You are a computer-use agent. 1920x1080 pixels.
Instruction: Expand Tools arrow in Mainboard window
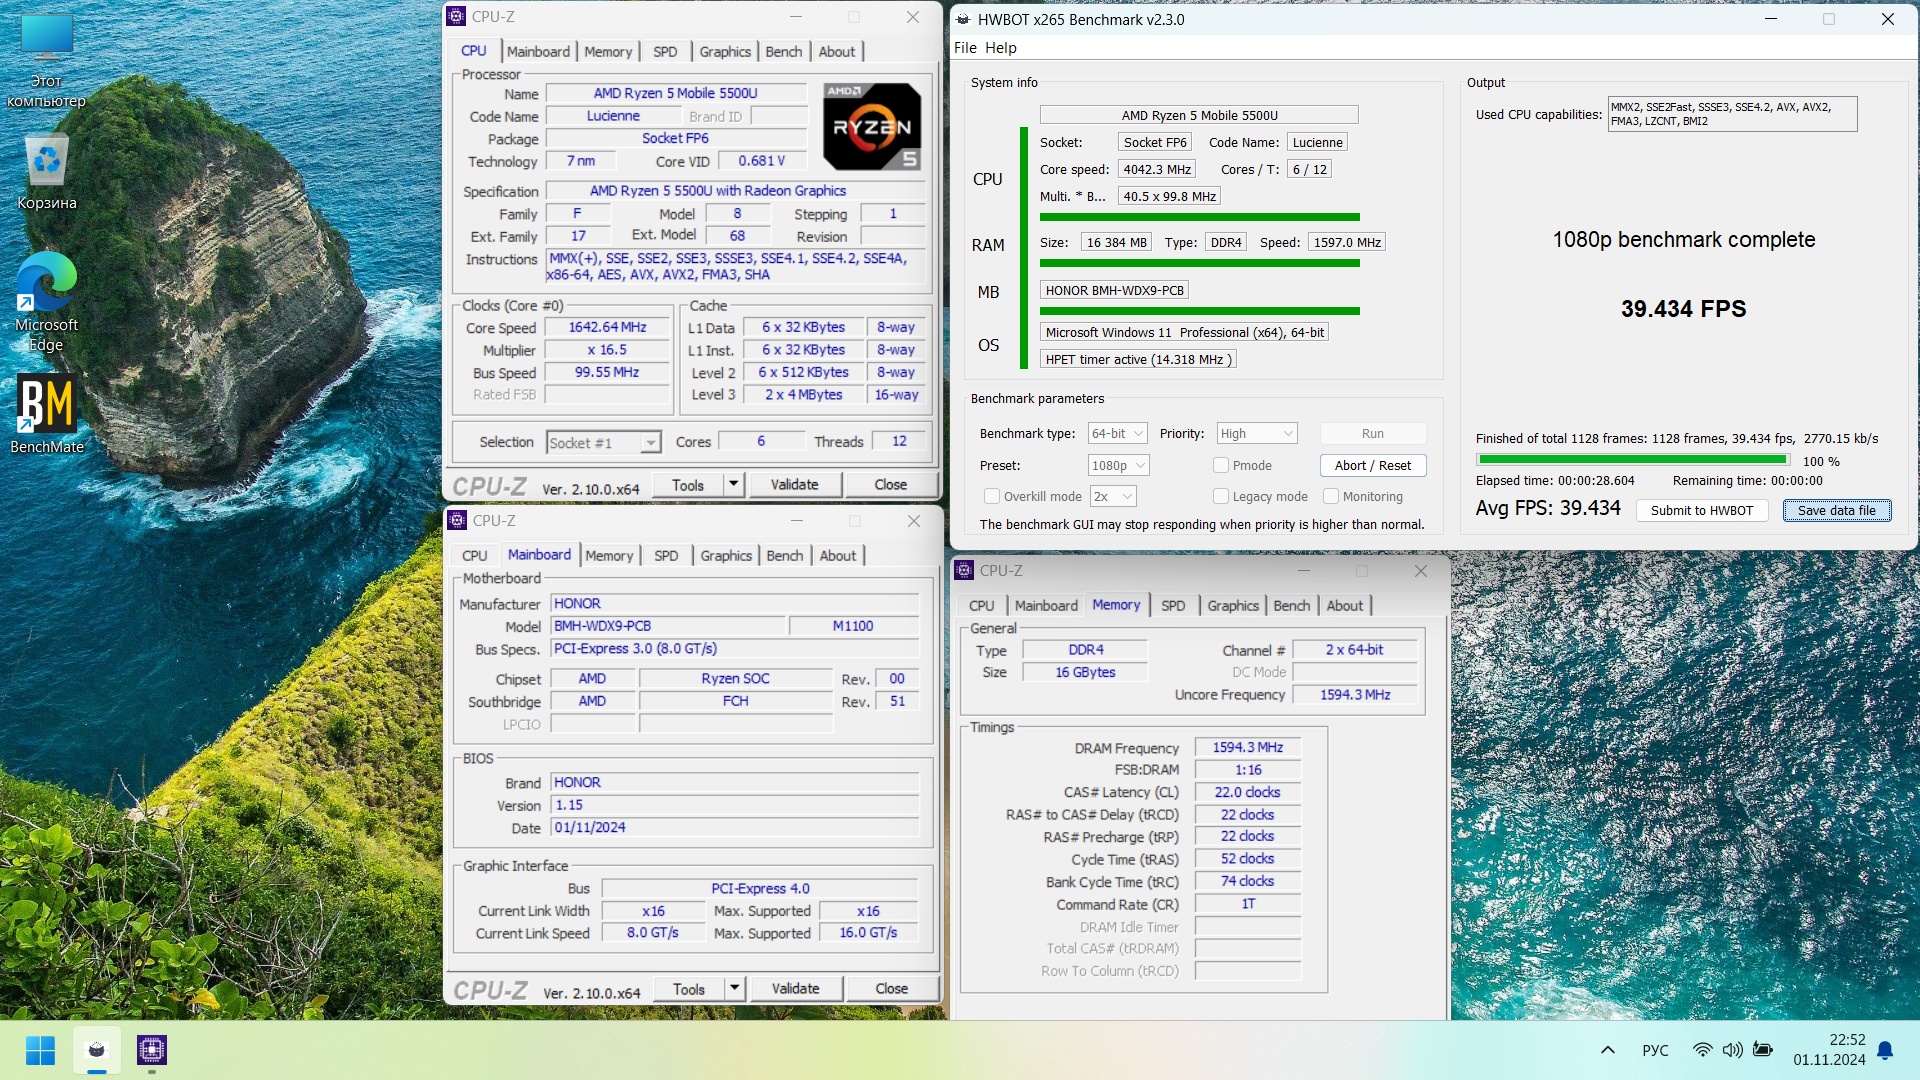coord(734,988)
